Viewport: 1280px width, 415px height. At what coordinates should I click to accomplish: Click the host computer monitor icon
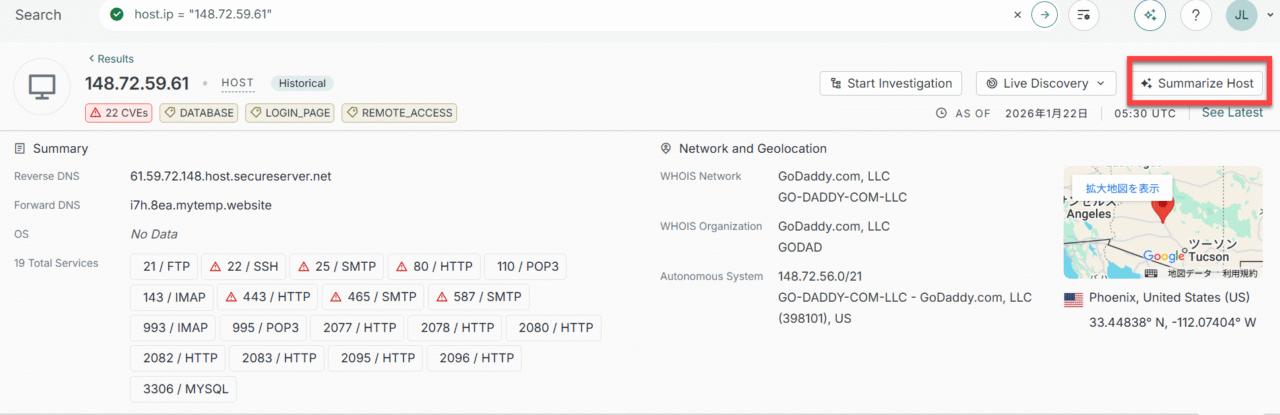point(41,86)
